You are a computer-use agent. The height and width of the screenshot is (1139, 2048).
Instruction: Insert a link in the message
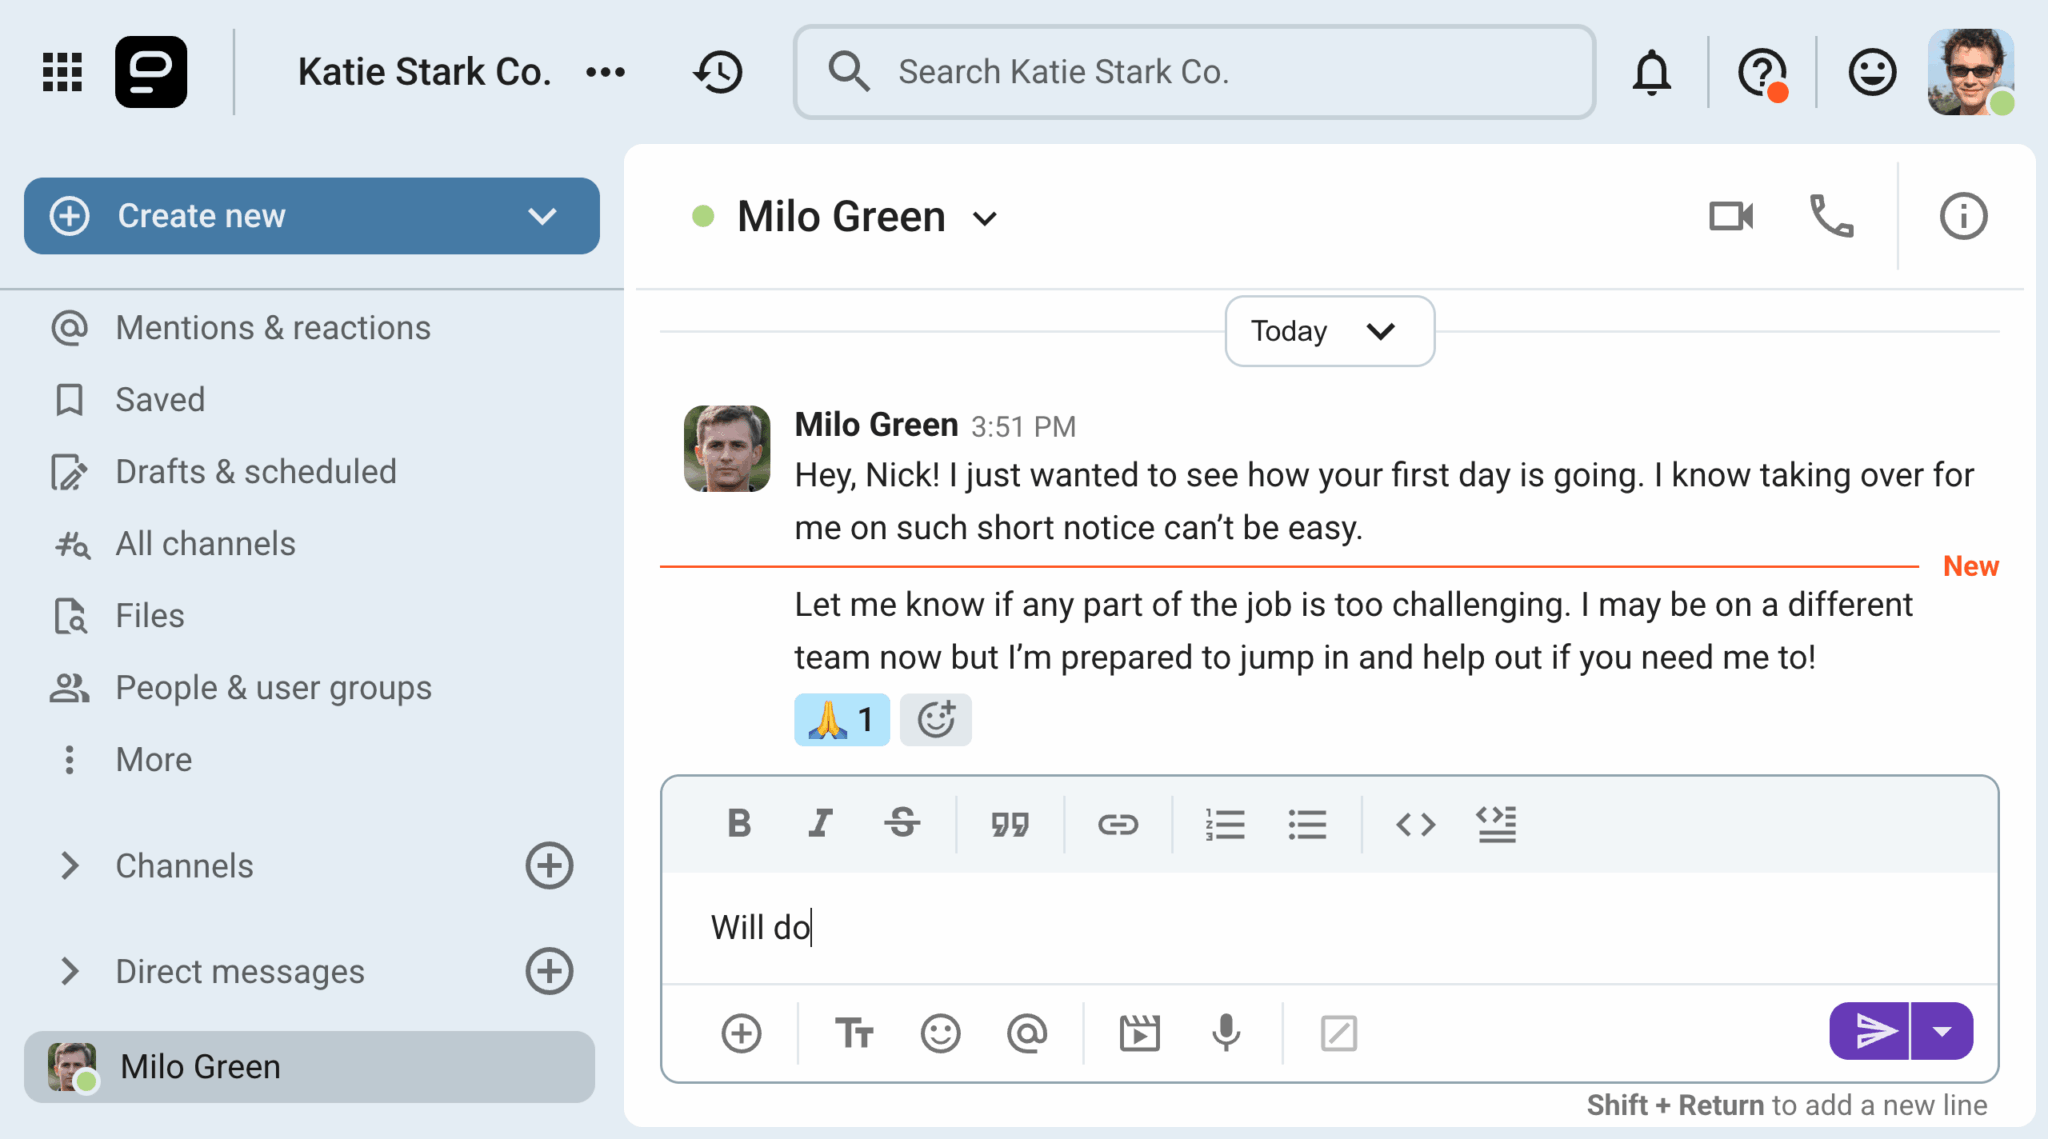click(1117, 824)
